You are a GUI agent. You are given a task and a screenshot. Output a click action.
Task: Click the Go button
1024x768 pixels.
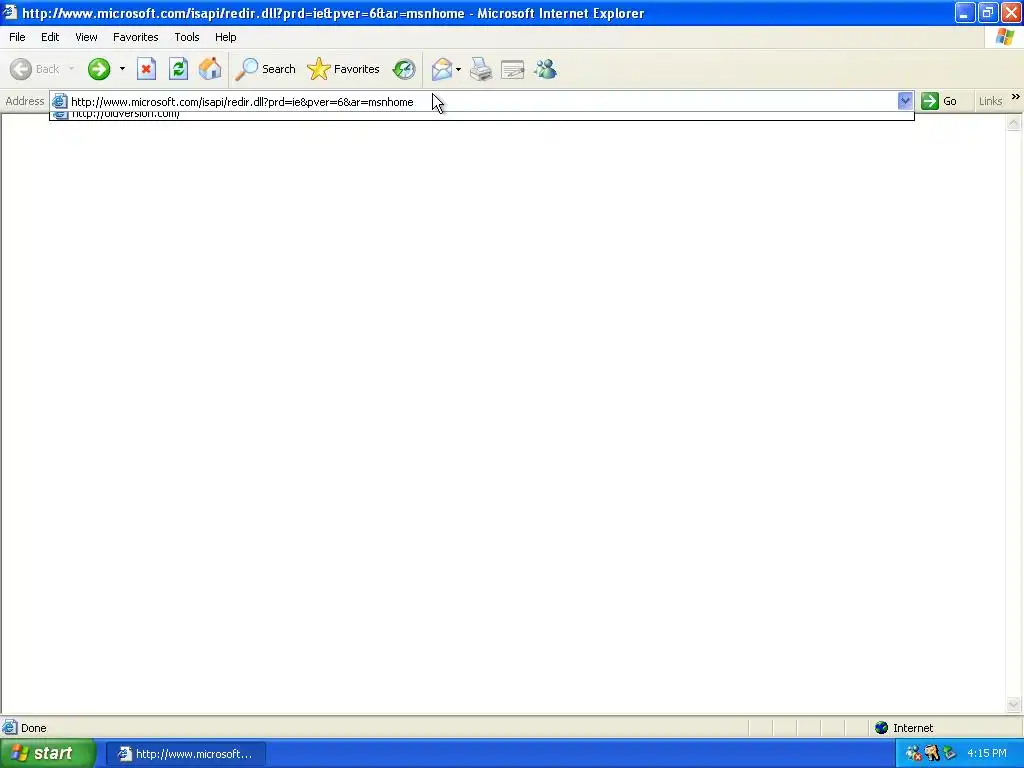[x=939, y=101]
